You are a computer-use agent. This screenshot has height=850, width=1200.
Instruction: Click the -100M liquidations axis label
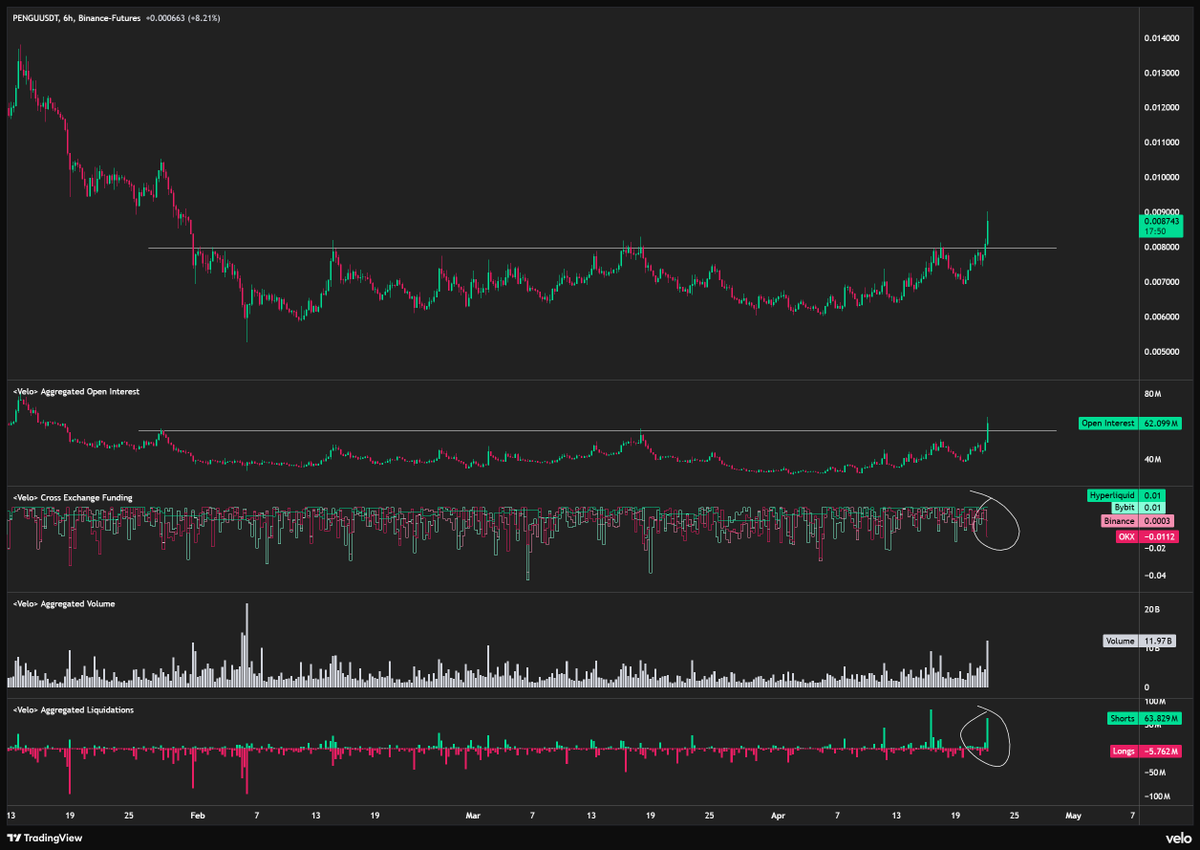point(1157,796)
